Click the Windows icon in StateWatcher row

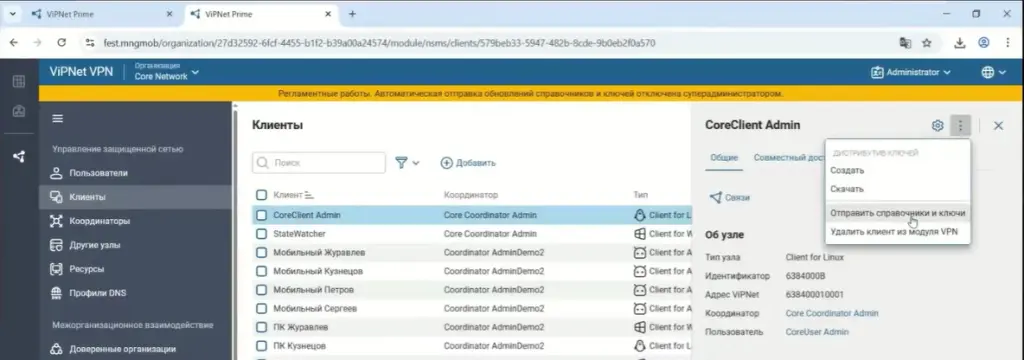[x=640, y=233]
